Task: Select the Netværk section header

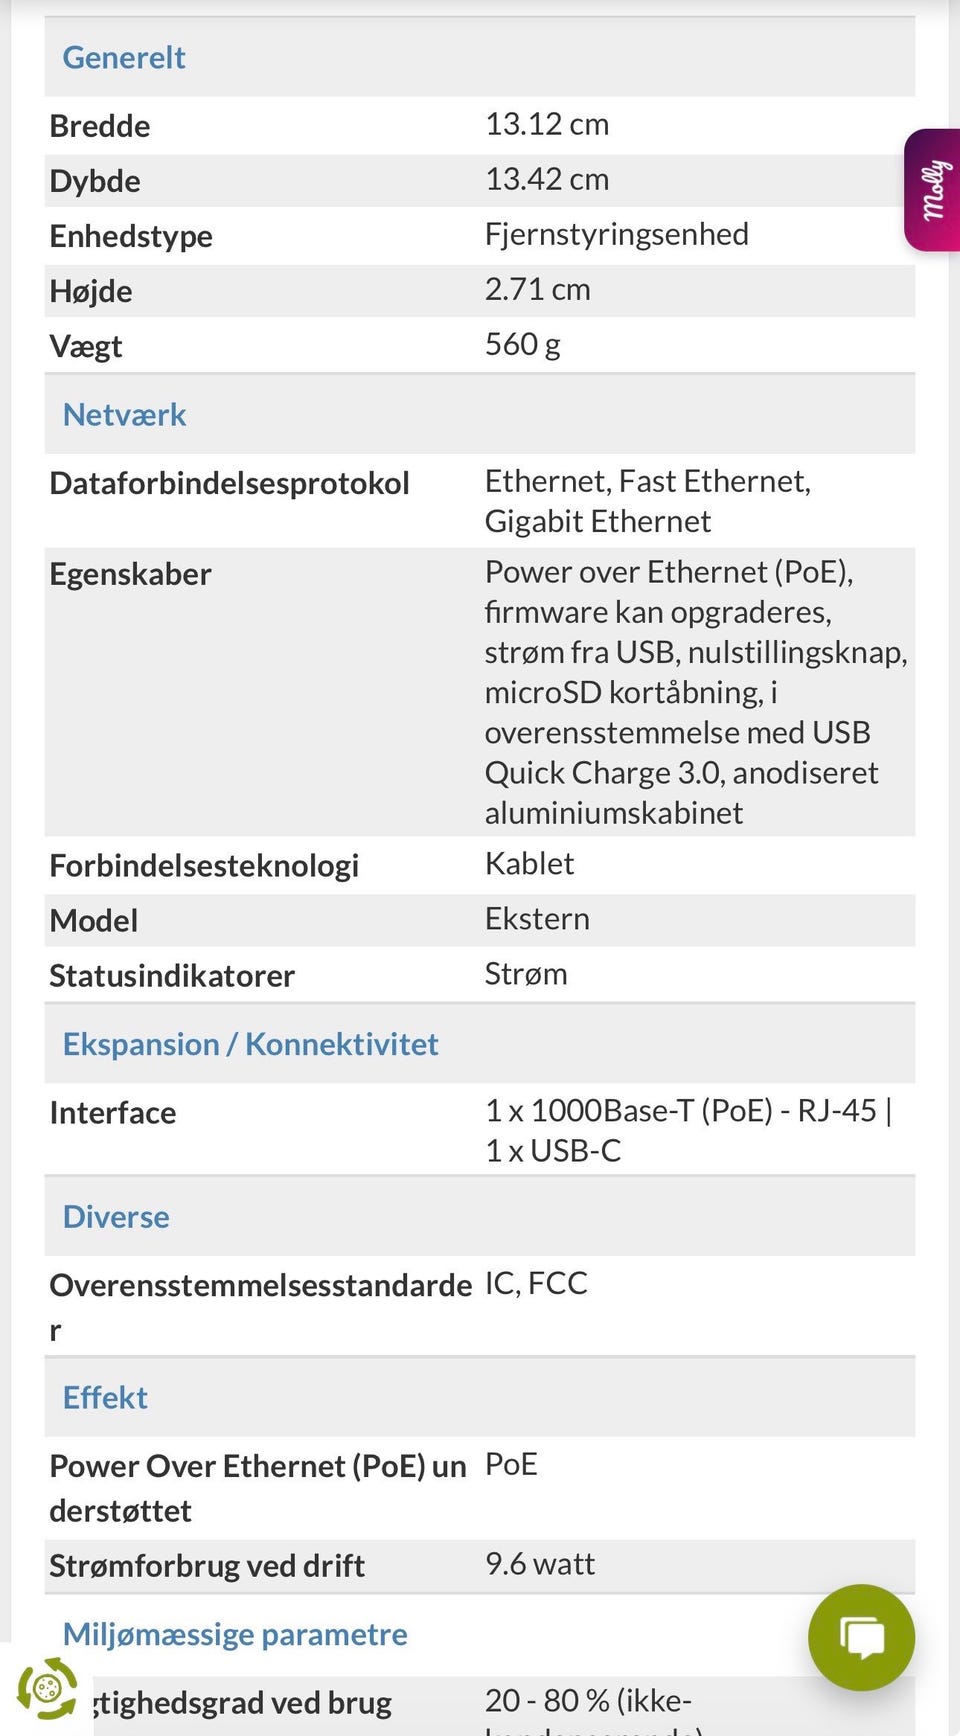Action: [x=124, y=415]
